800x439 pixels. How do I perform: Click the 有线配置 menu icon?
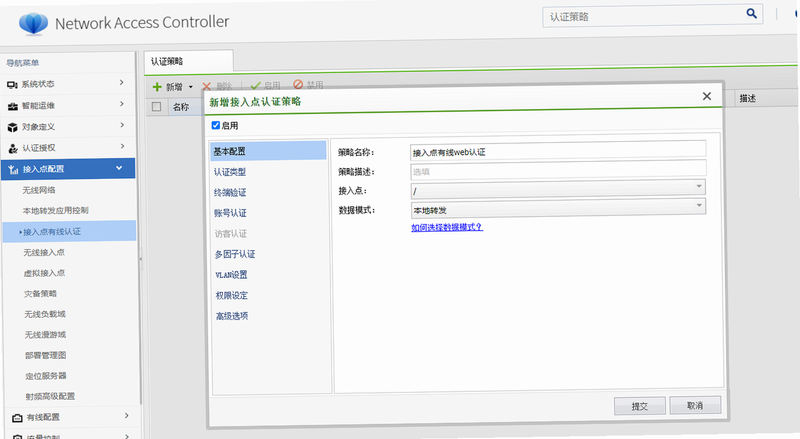17,418
